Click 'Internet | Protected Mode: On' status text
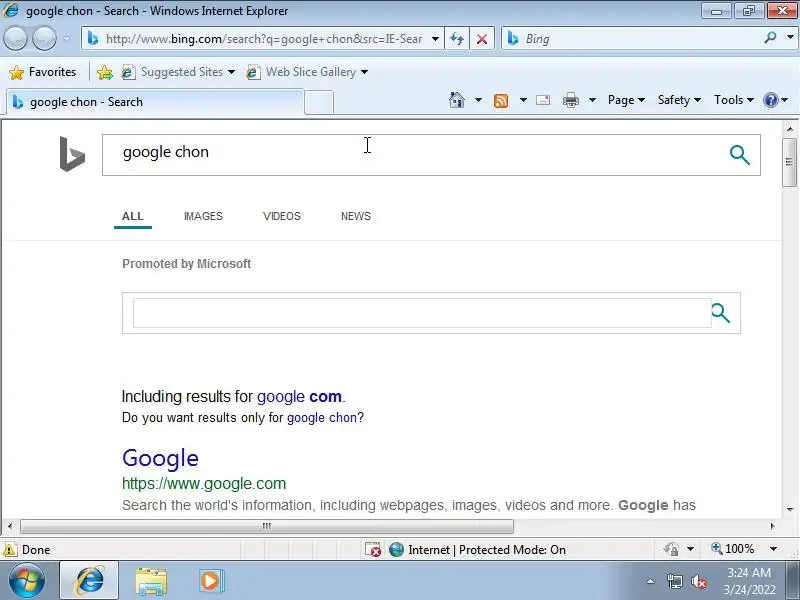800x600 pixels. tap(487, 549)
